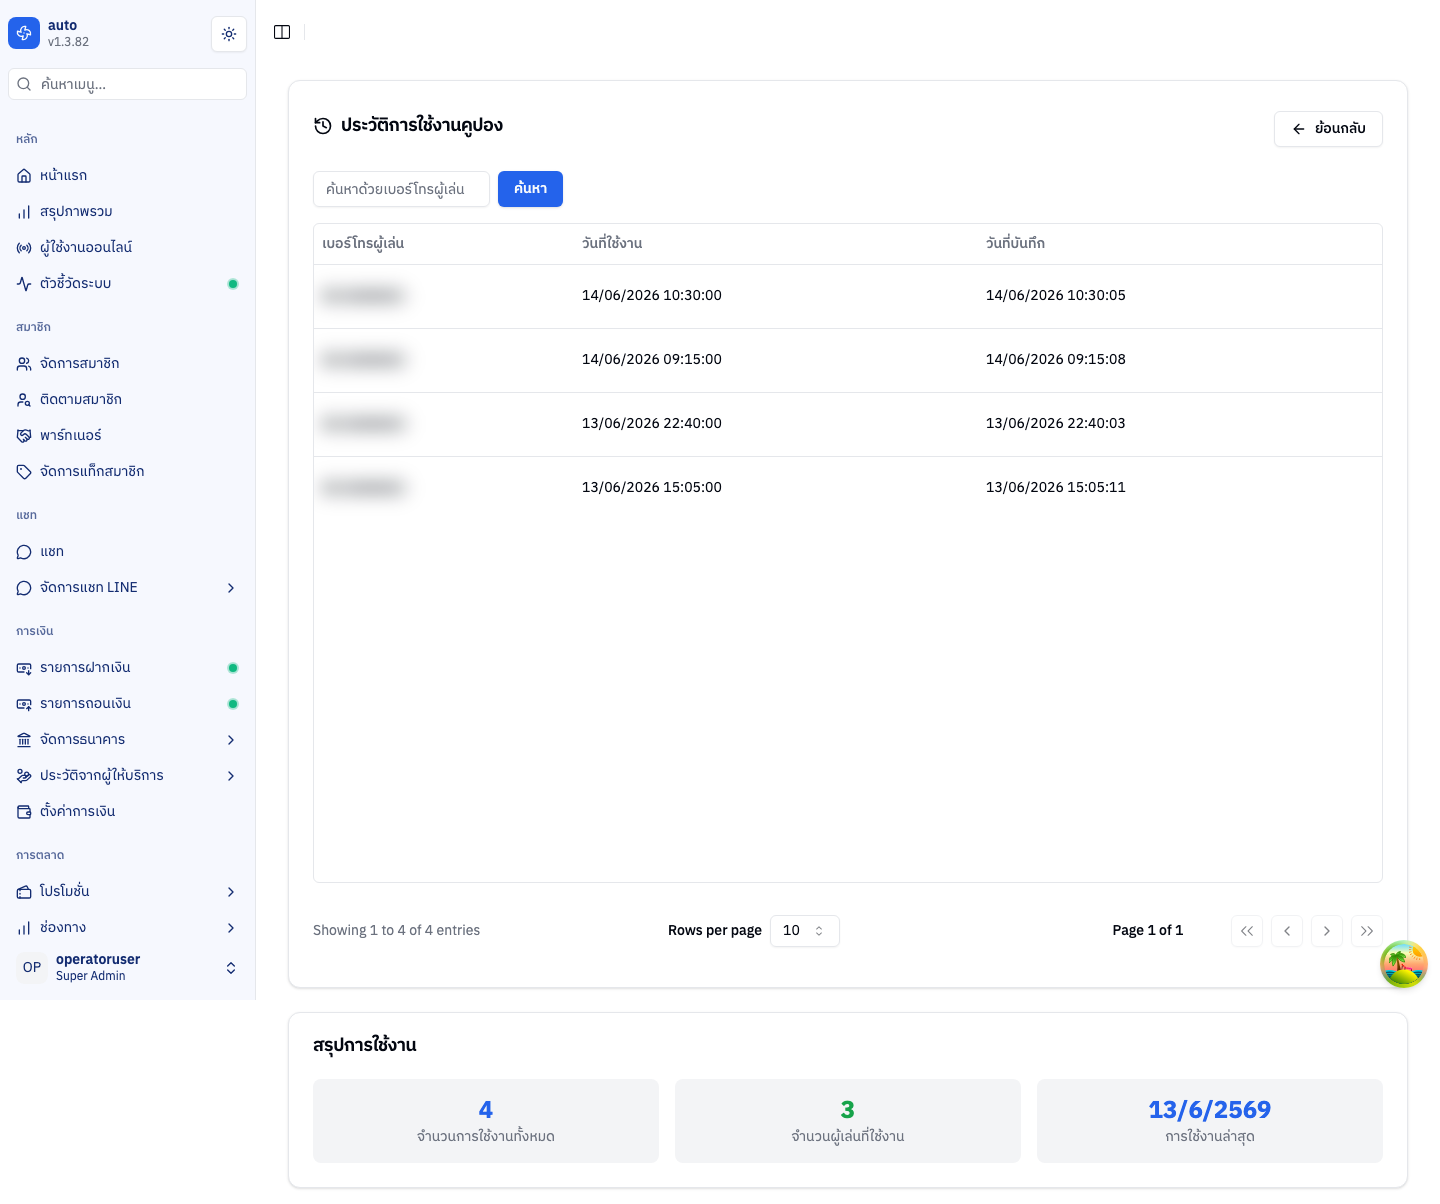Click usage date 13/06/2026 22:40:00

point(652,424)
